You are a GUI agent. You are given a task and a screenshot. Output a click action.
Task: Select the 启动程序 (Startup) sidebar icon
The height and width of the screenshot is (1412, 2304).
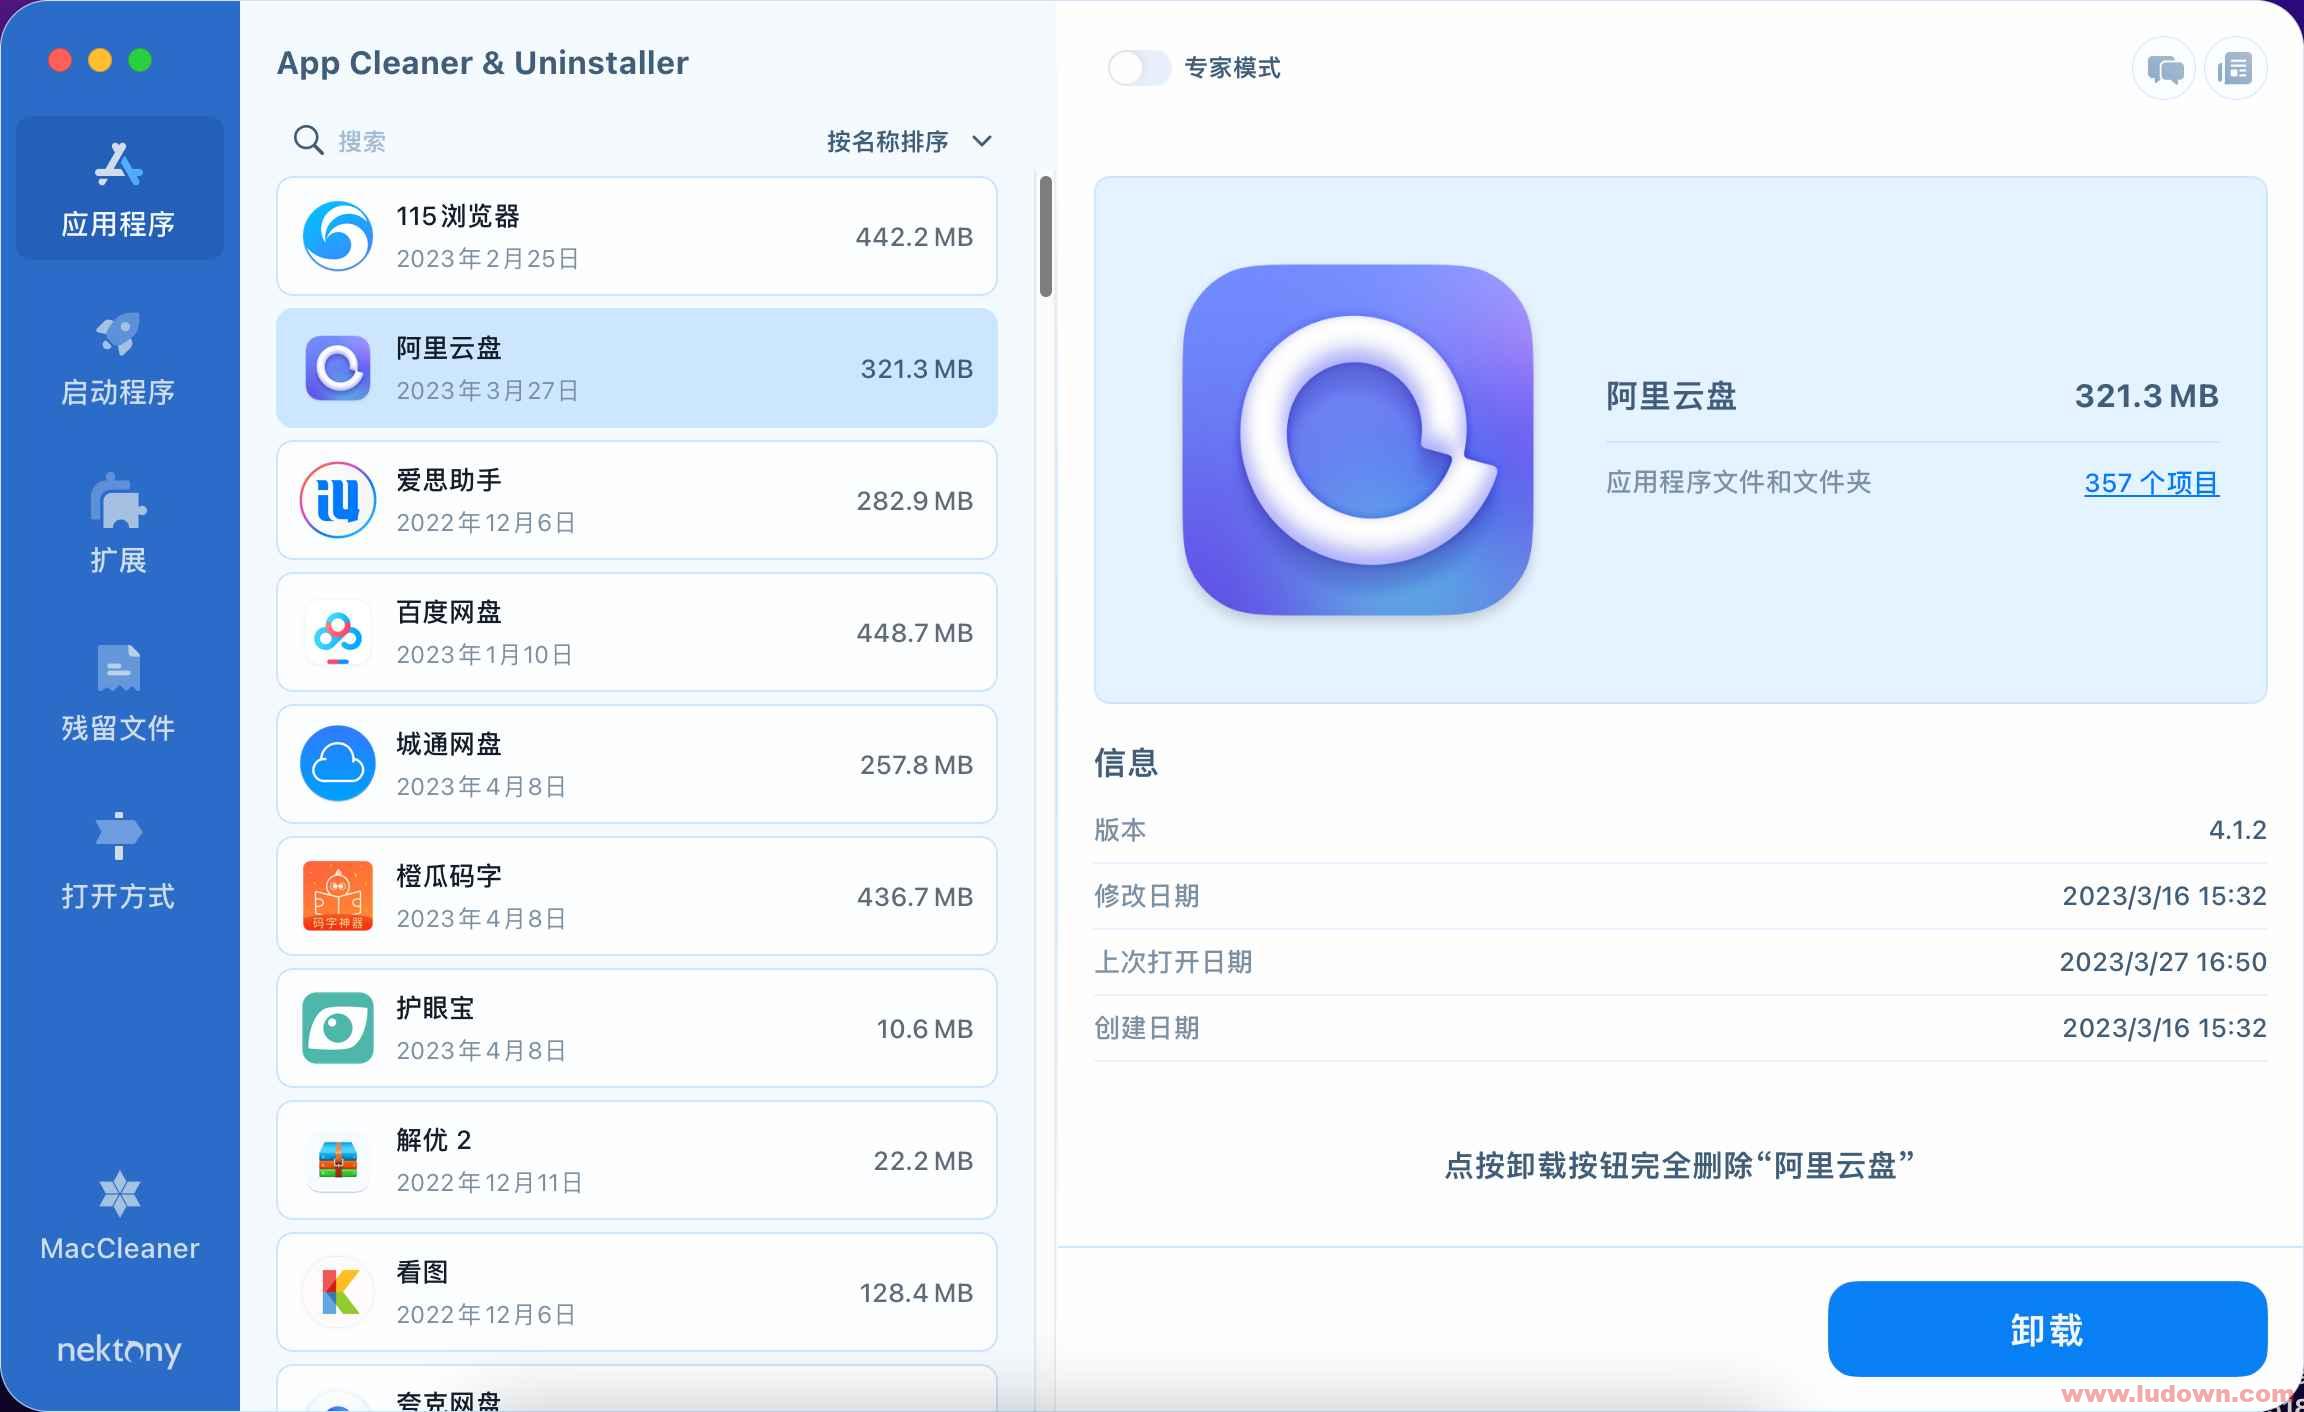click(x=117, y=357)
